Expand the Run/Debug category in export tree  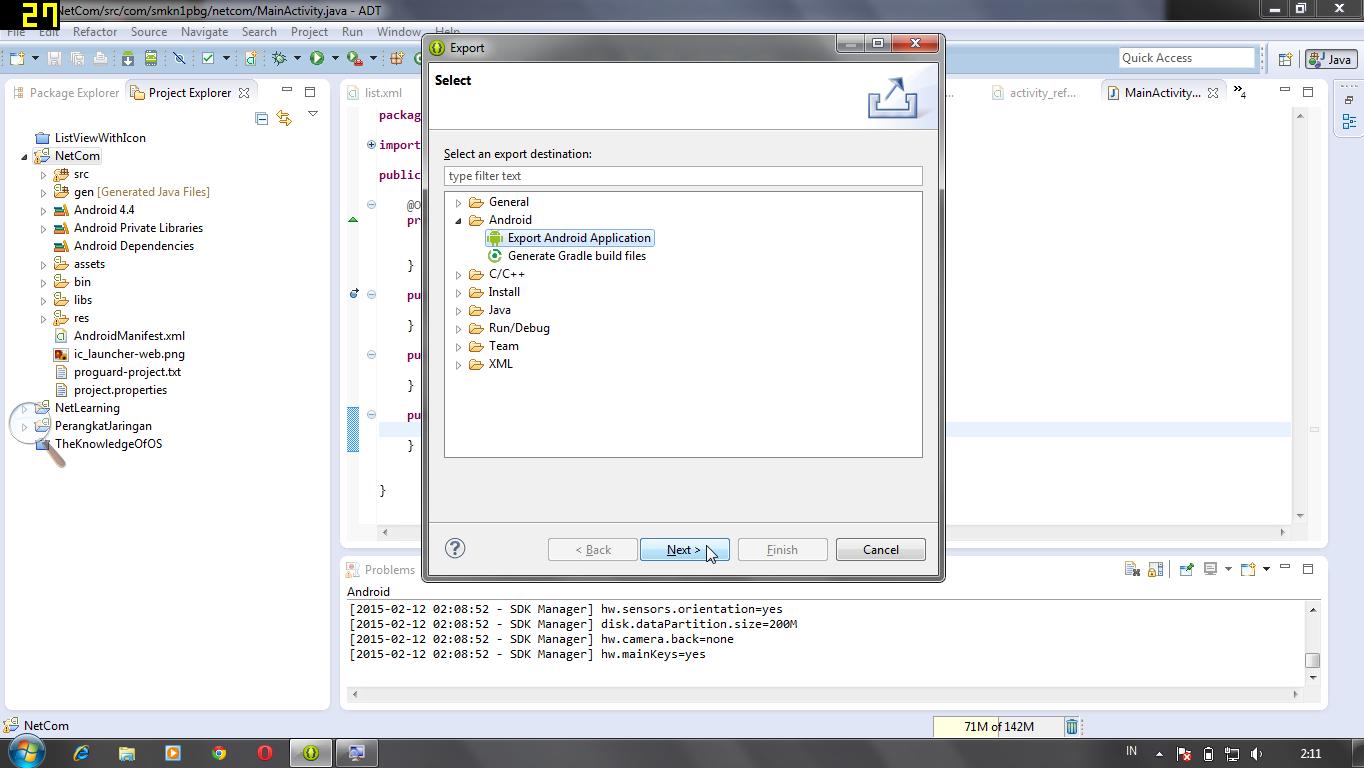coord(459,328)
